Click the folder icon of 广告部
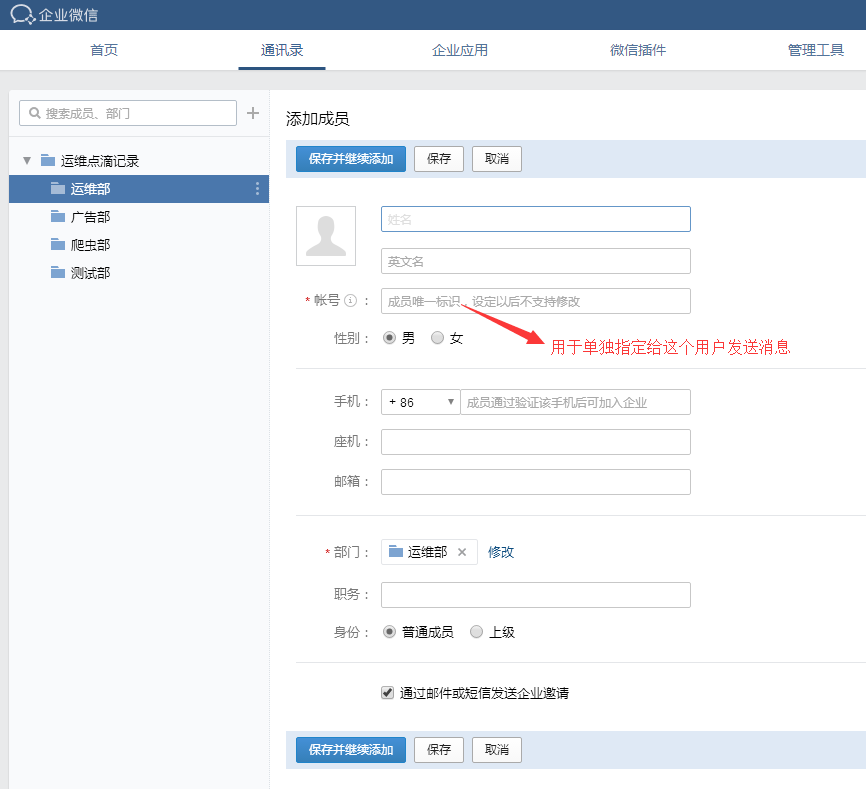 pyautogui.click(x=58, y=216)
